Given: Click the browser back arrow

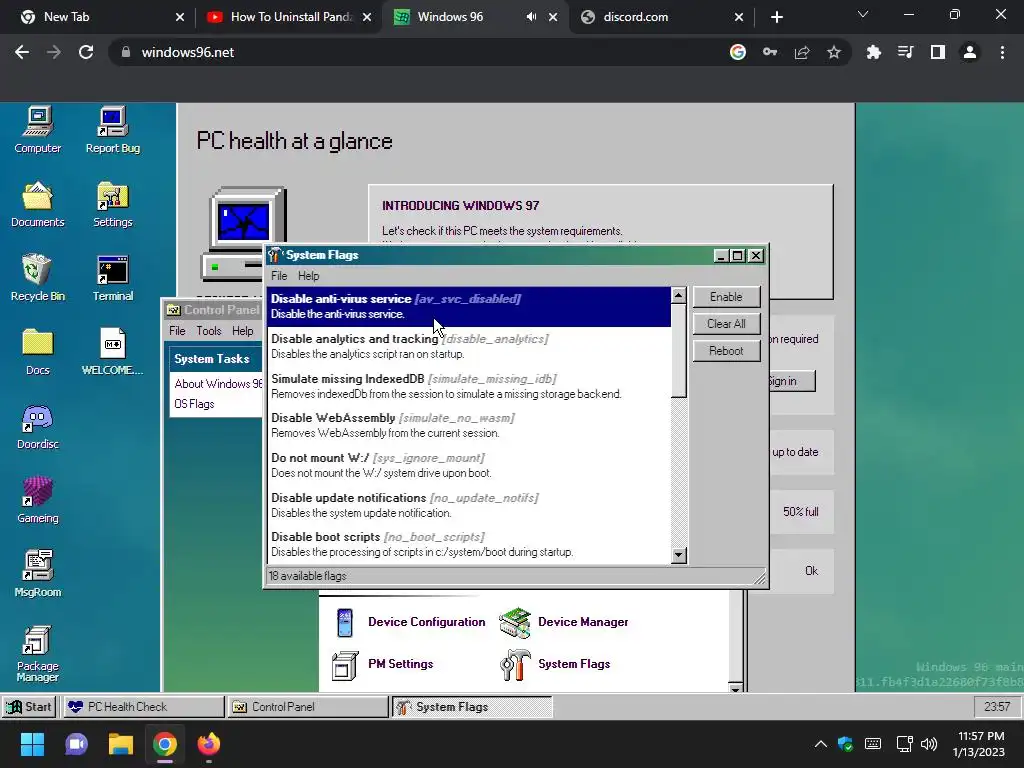Looking at the screenshot, I should [x=22, y=52].
